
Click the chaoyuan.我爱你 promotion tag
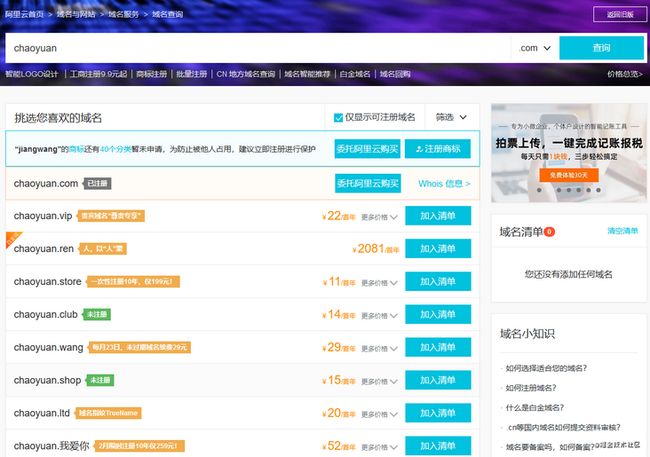click(x=139, y=446)
